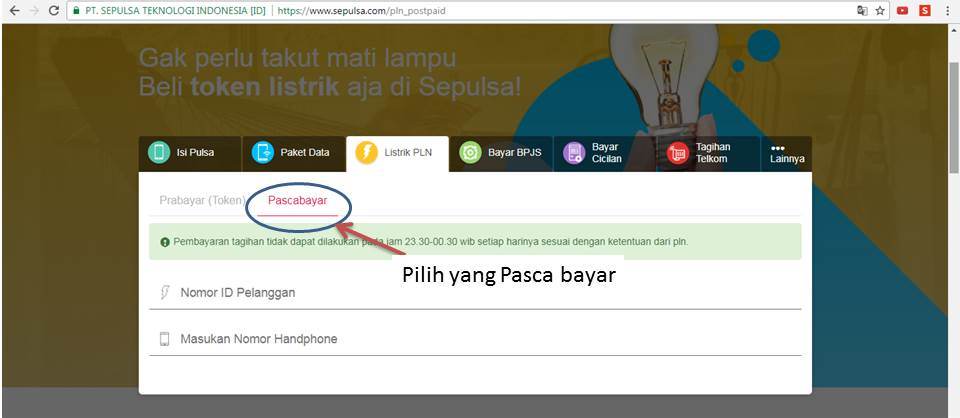960x418 pixels.
Task: Switch to the Paket Data tab
Action: click(294, 153)
